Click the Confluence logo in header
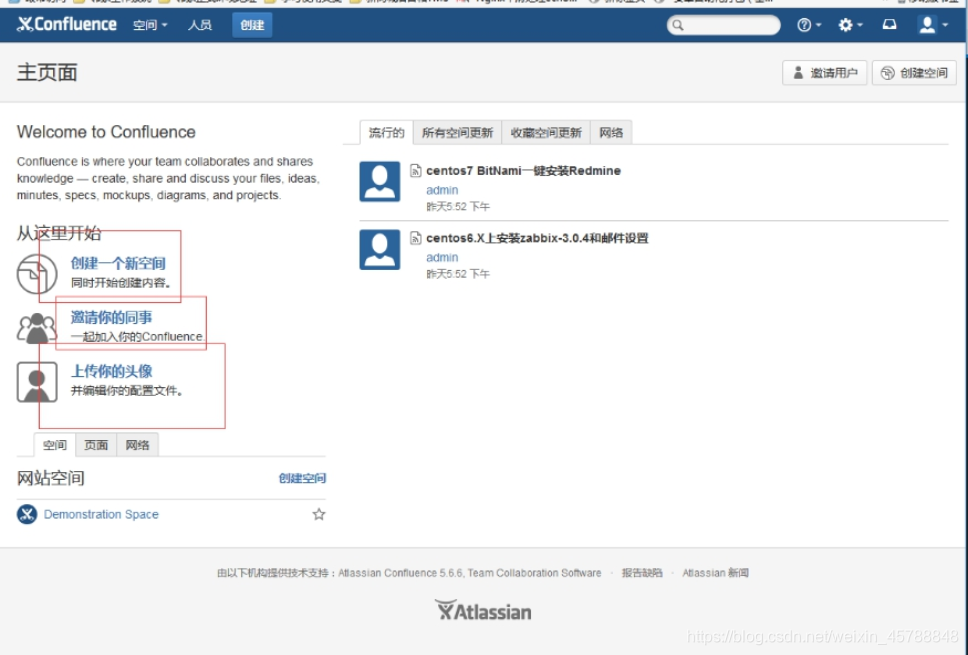 (67, 24)
